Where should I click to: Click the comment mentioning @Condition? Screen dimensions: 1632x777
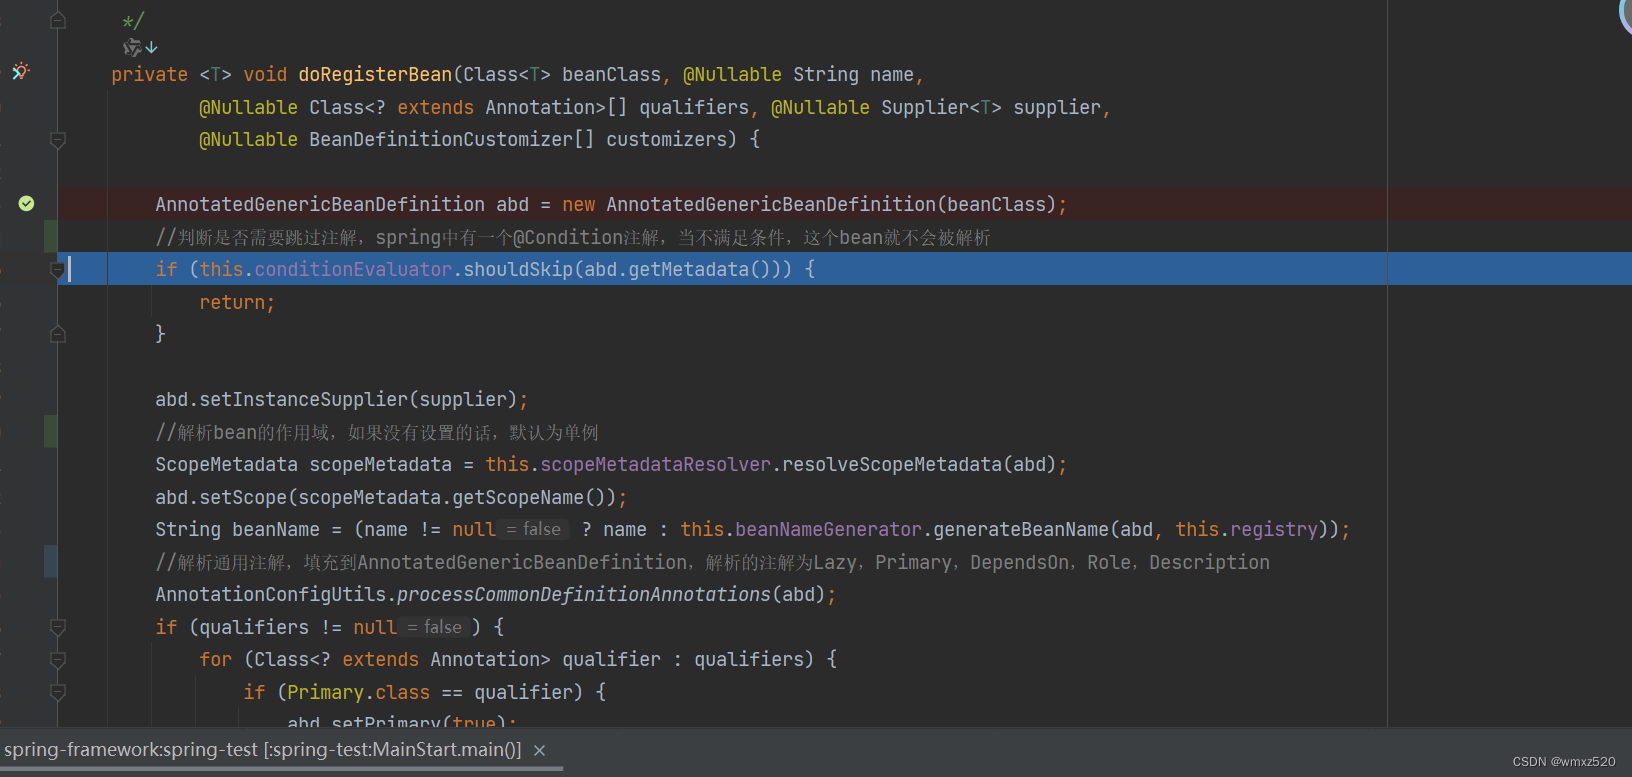(x=573, y=238)
